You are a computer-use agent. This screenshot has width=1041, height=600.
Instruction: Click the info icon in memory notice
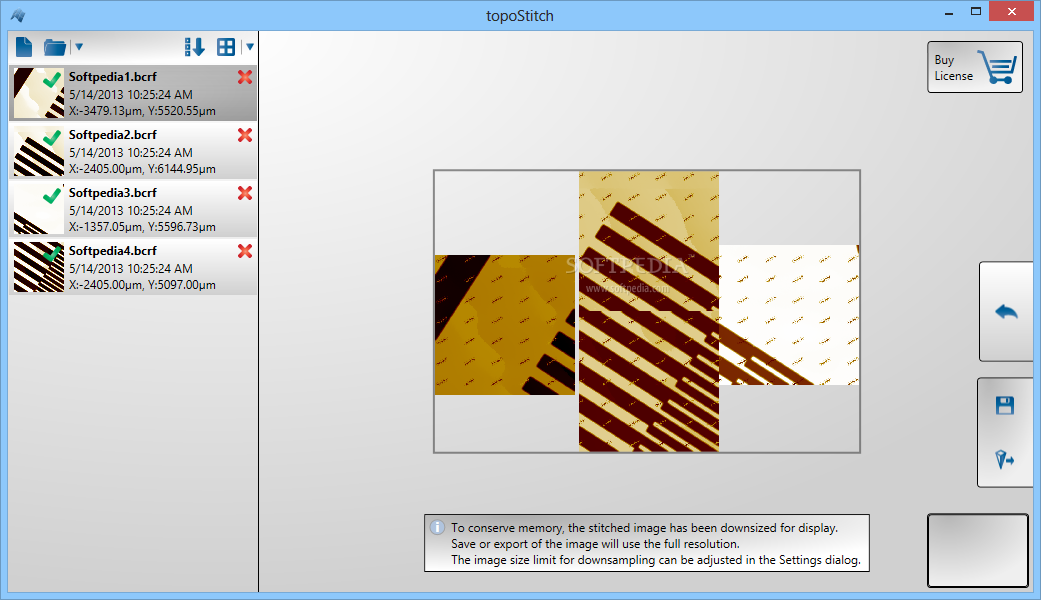437,528
